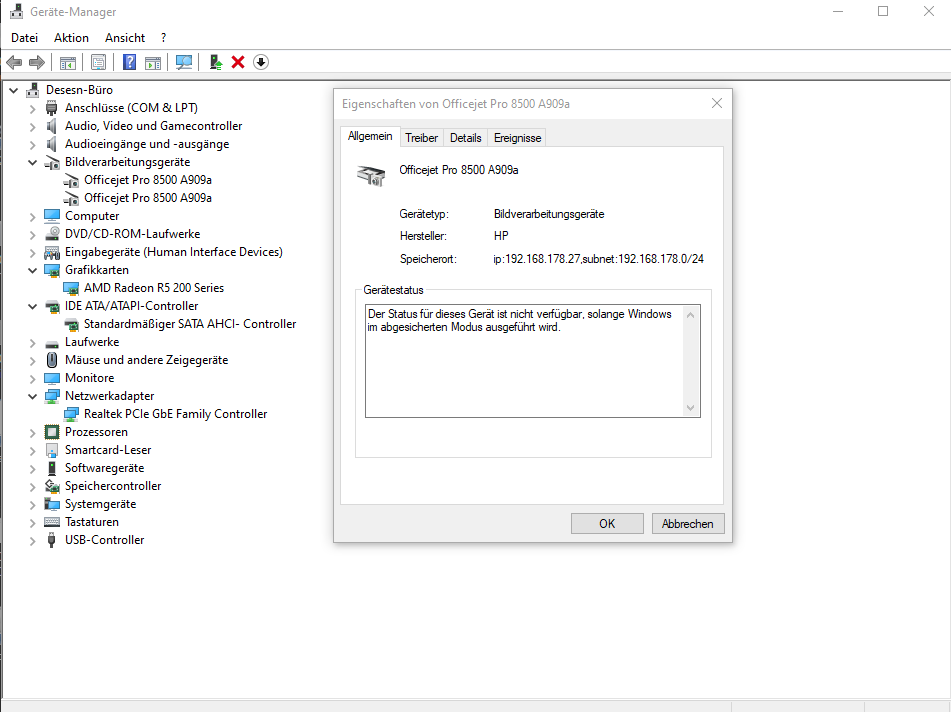951x712 pixels.
Task: Click the mouse icon for Mäuse und andere Zeigegeräte
Action: 52,360
